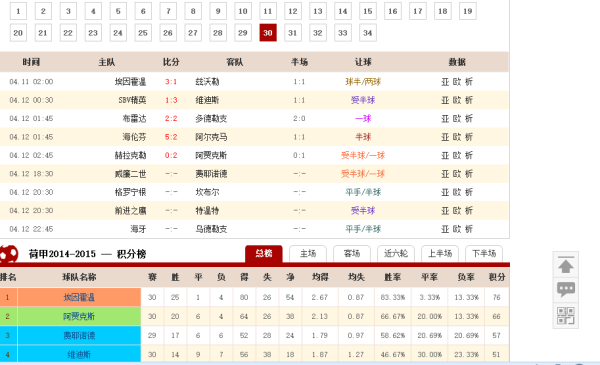Click home team 布雷达

(x=134, y=119)
